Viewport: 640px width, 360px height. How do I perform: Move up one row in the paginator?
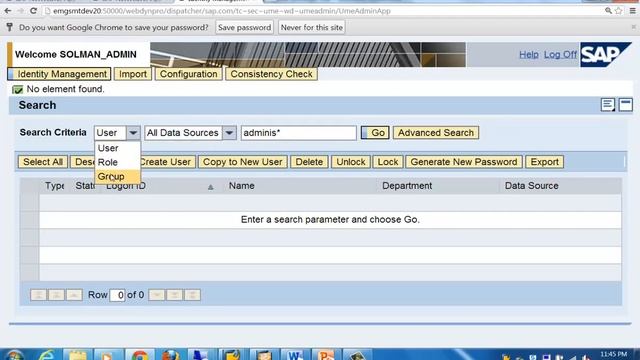(x=74, y=295)
